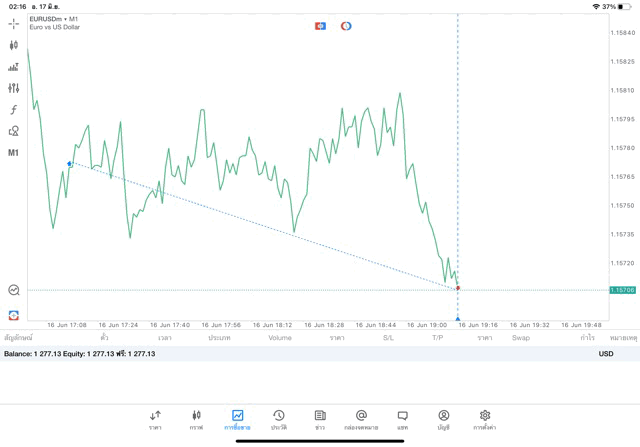Image resolution: width=640 pixels, height=447 pixels.
Task: Switch chart type with the candlestick icon
Action: pos(14,45)
